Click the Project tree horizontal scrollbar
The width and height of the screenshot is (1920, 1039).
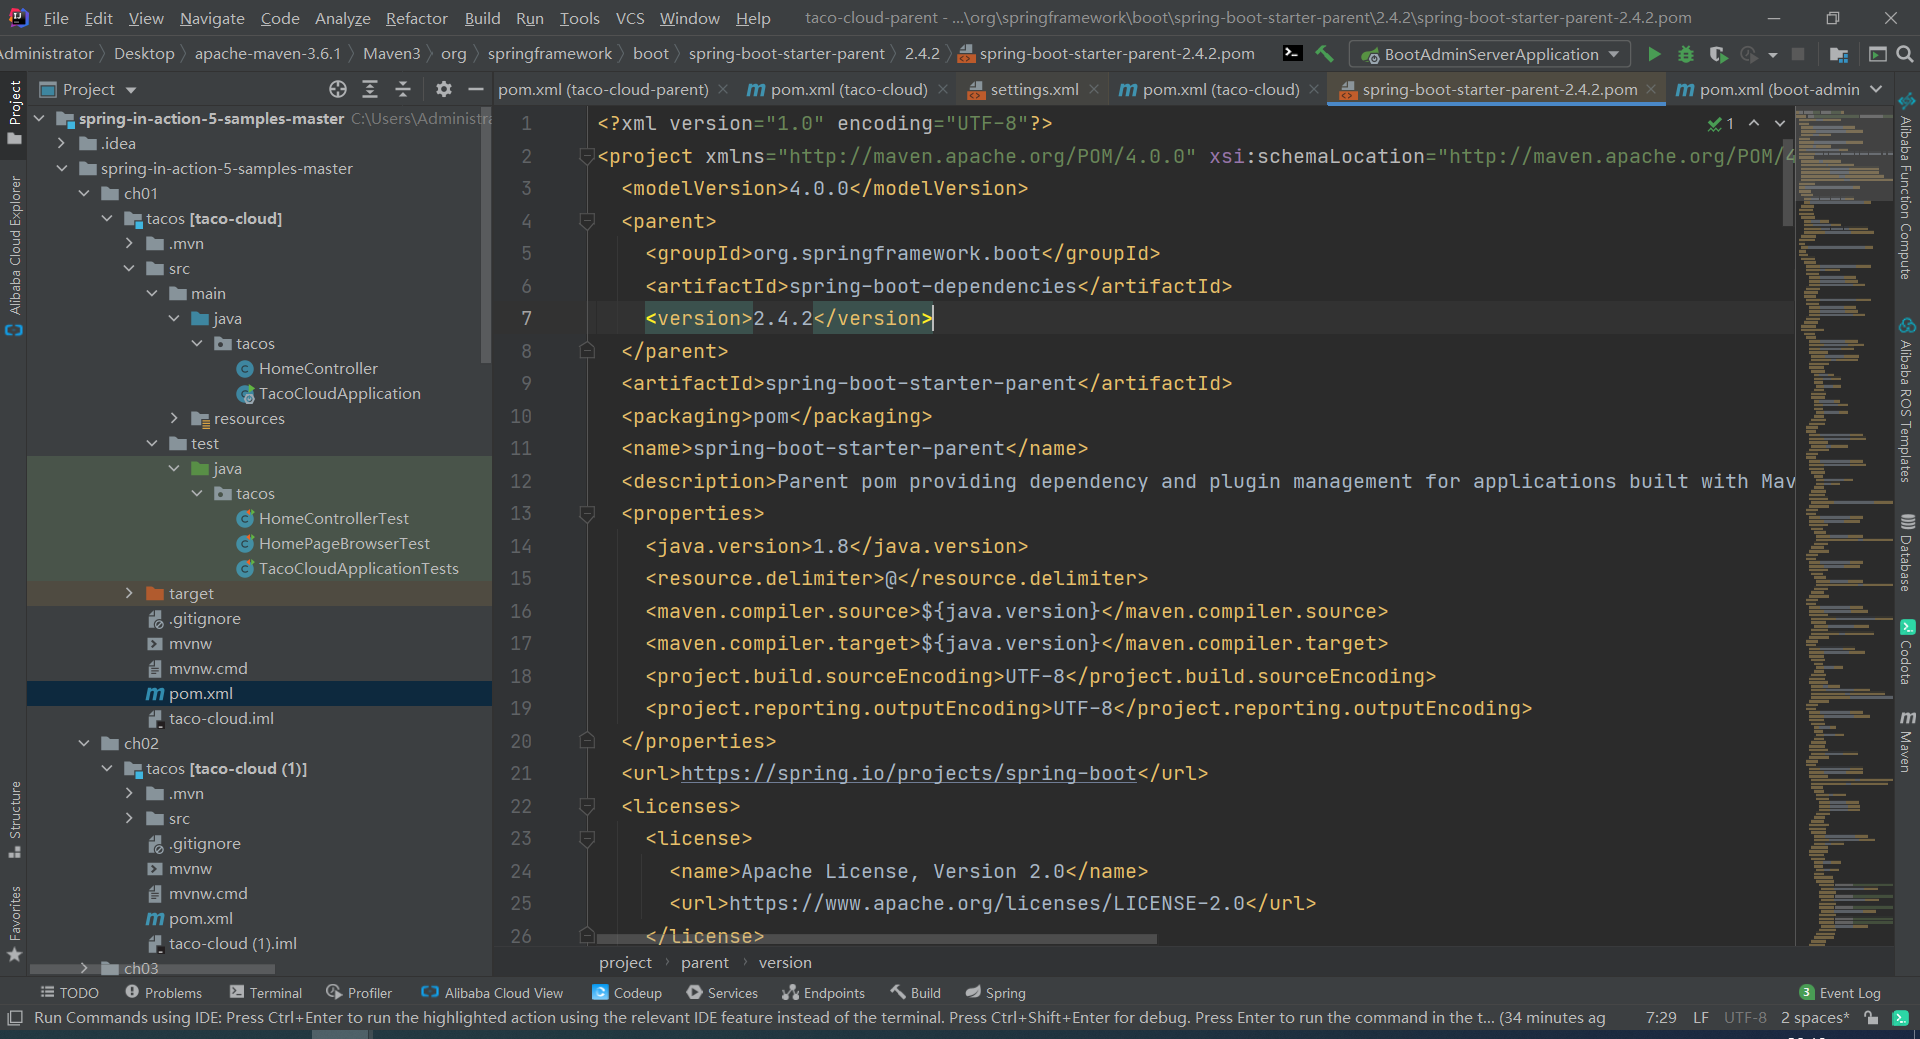[x=152, y=969]
